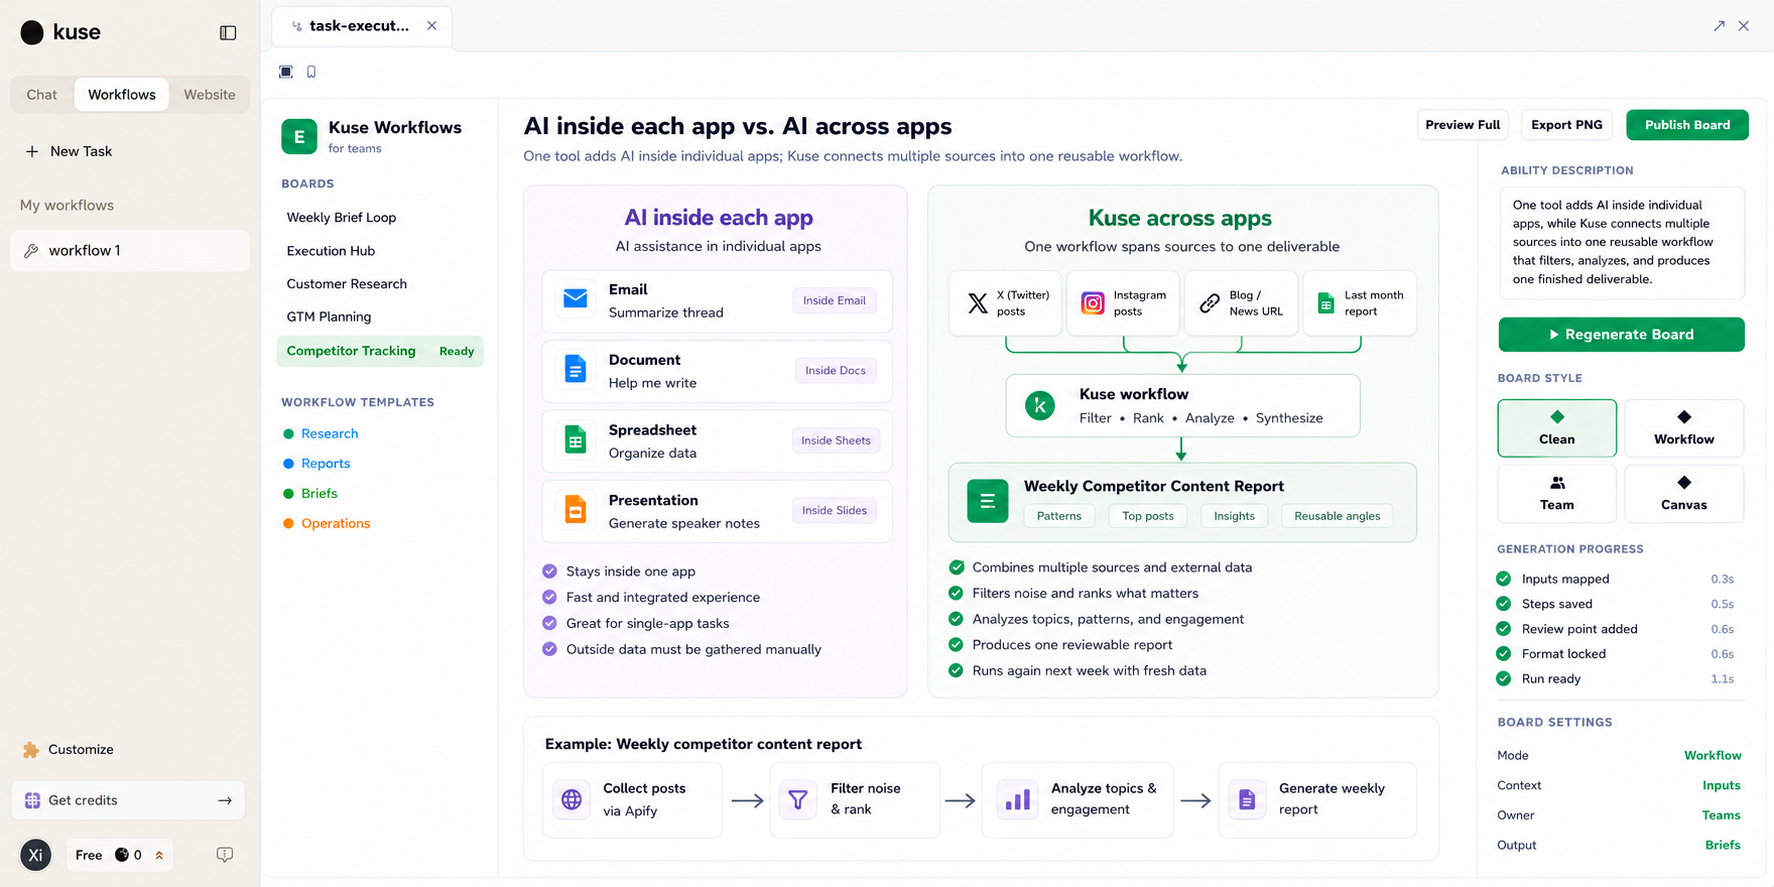Image resolution: width=1774 pixels, height=887 pixels.
Task: Select the Clean board style
Action: point(1556,428)
